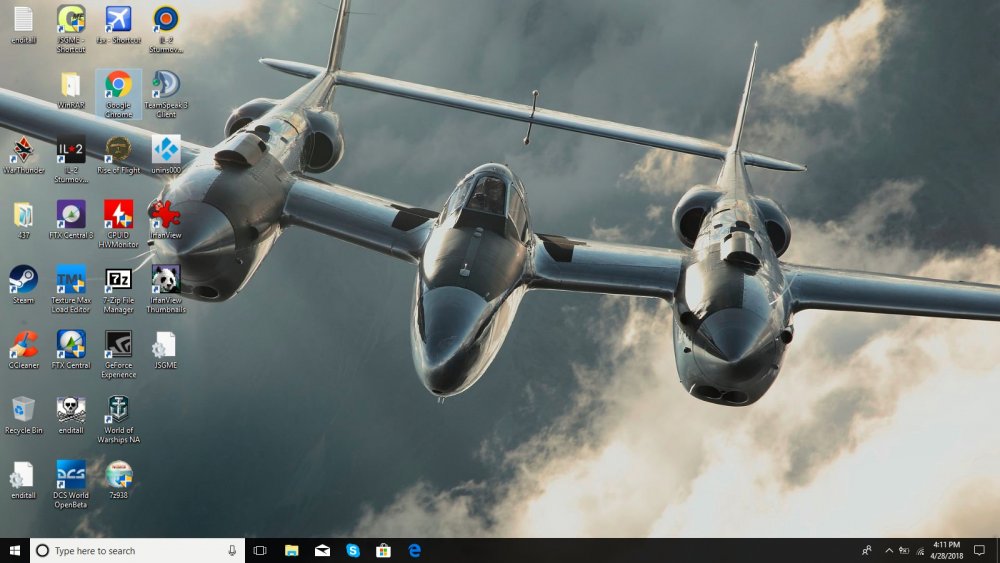The height and width of the screenshot is (563, 1000).
Task: Select the Rise of Flight shortcut
Action: pyautogui.click(x=118, y=151)
